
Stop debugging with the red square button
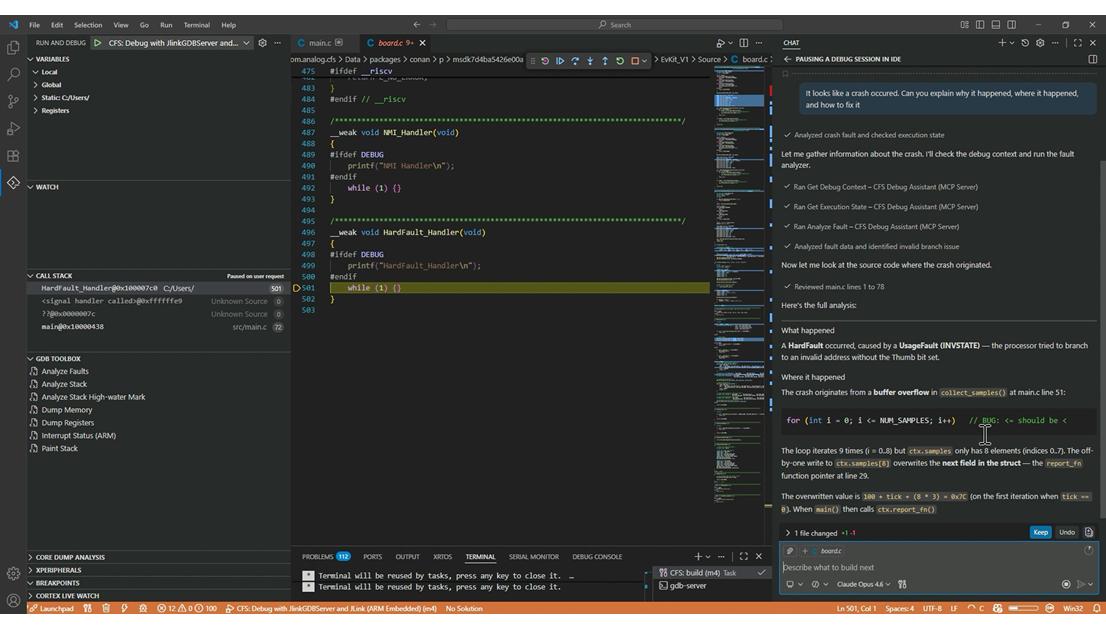tap(635, 61)
